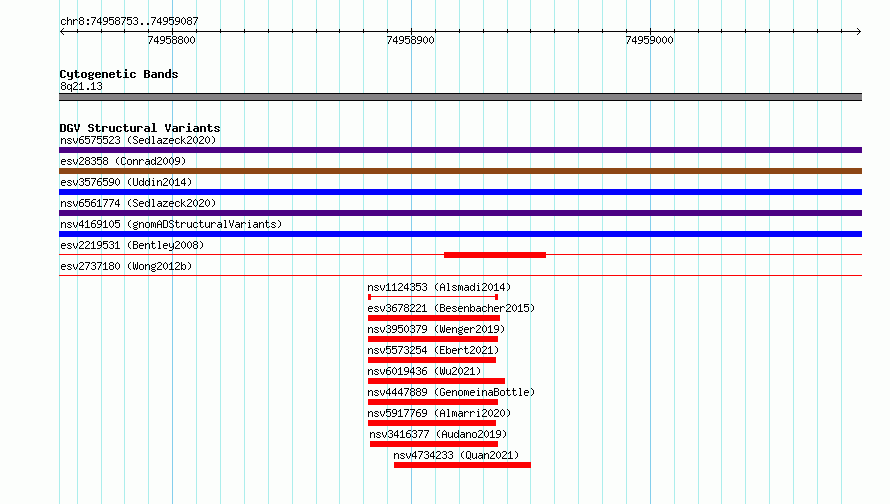Image resolution: width=890 pixels, height=504 pixels.
Task: Open variant nsv6575523 (Sedlazeck2020) label
Action: click(138, 140)
